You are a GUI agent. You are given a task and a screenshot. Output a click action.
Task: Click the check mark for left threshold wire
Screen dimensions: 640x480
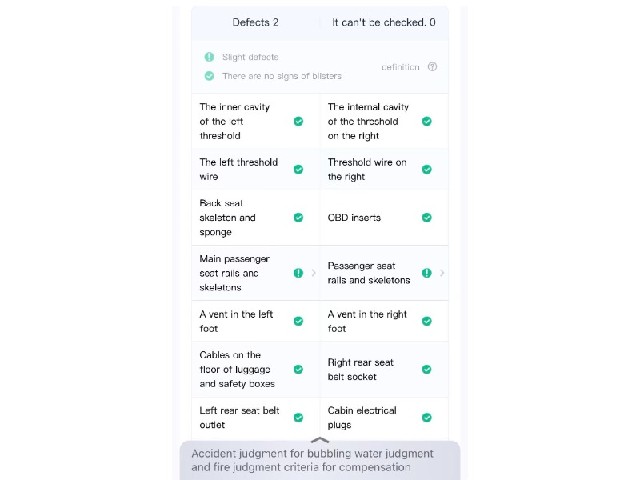click(298, 169)
